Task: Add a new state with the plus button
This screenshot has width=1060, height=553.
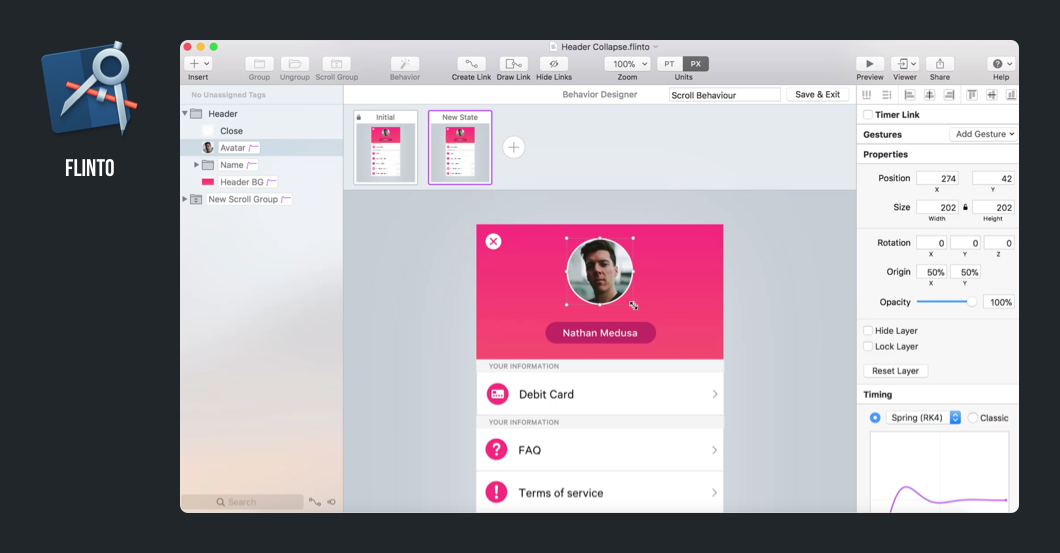Action: pos(514,147)
